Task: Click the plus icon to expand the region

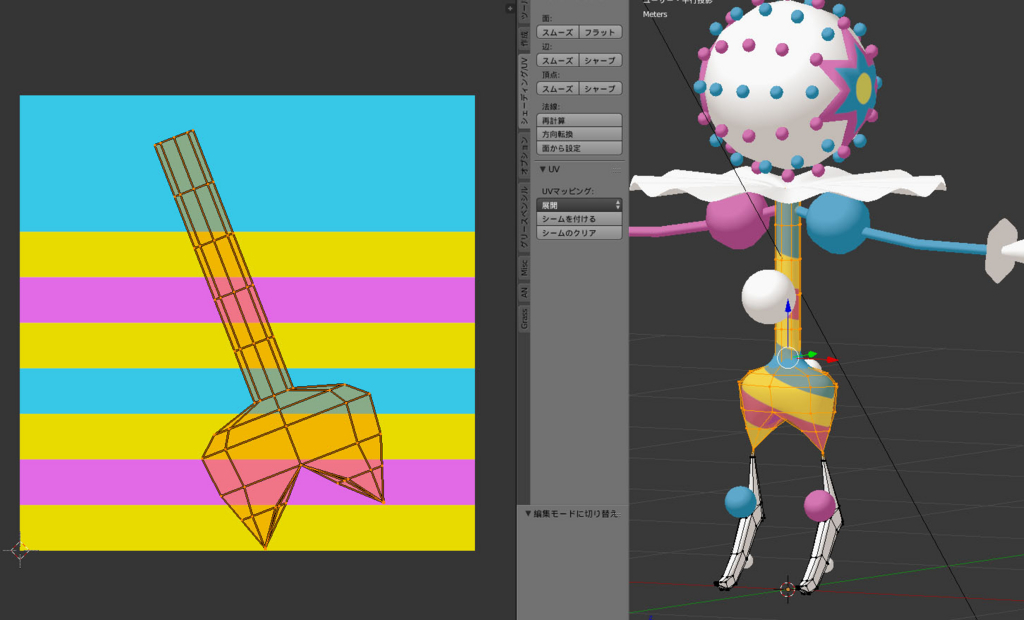Action: click(509, 8)
